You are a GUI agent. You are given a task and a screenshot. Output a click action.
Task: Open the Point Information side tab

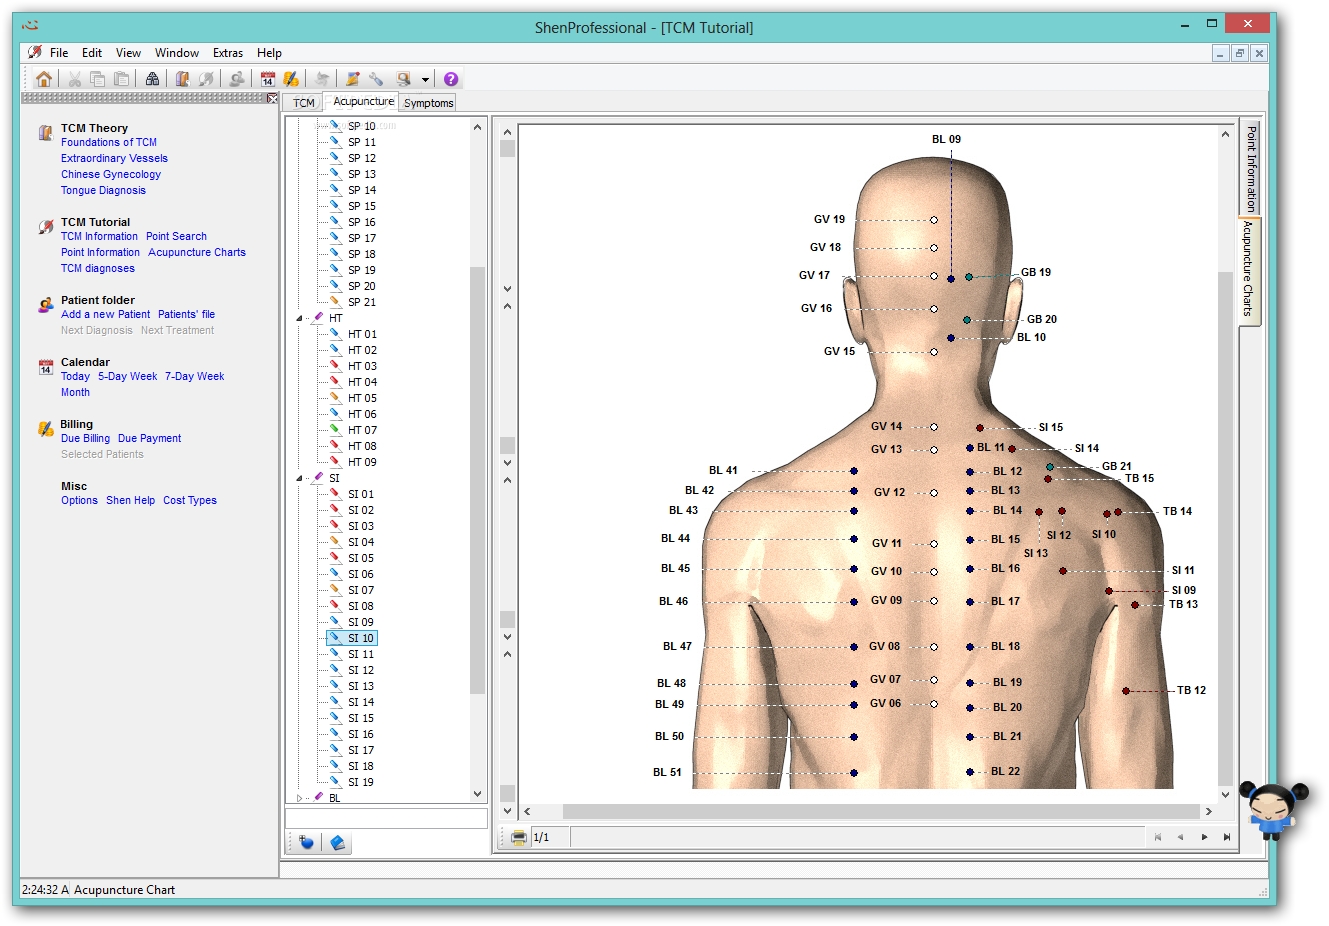(x=1250, y=167)
